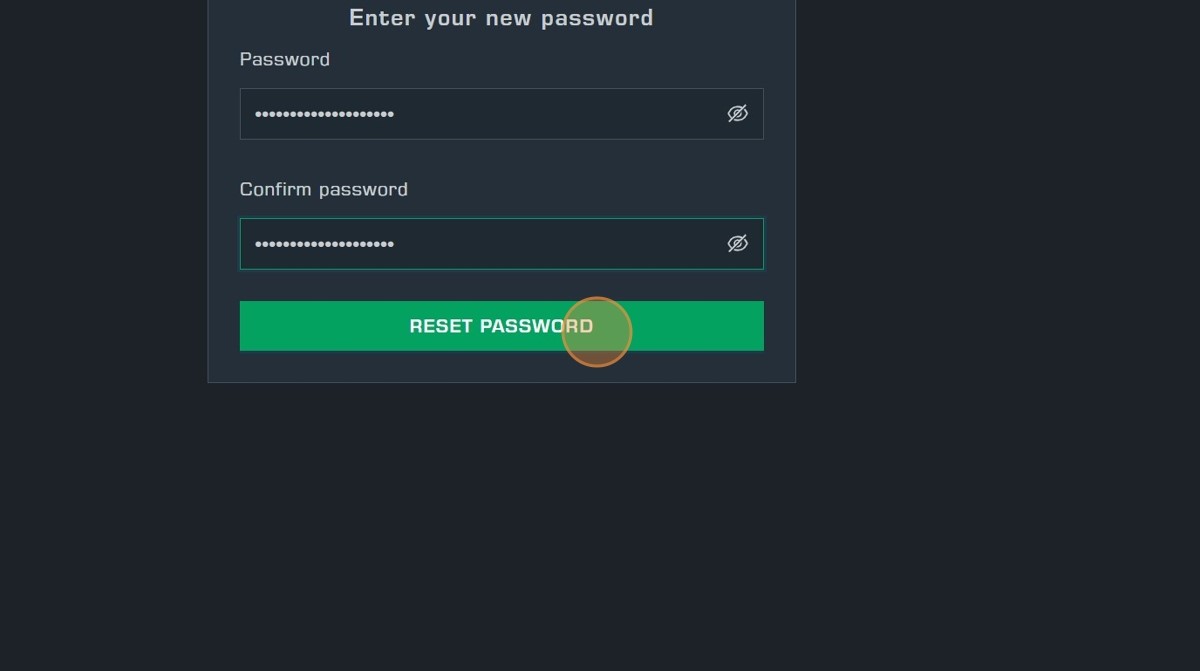Focus the Confirm password input field
1200x671 pixels.
click(480, 244)
